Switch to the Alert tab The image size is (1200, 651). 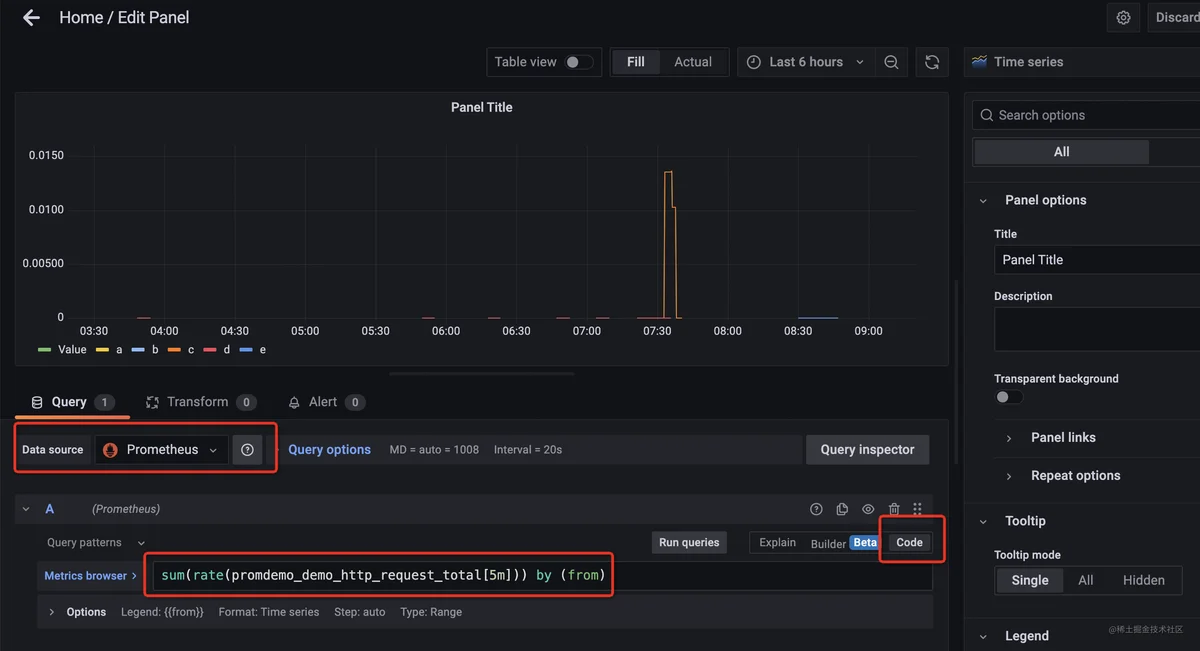tap(325, 402)
